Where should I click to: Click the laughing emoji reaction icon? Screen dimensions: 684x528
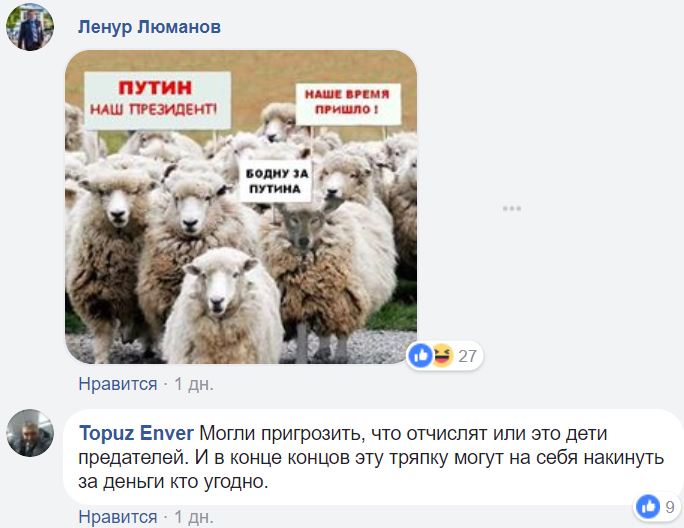443,356
